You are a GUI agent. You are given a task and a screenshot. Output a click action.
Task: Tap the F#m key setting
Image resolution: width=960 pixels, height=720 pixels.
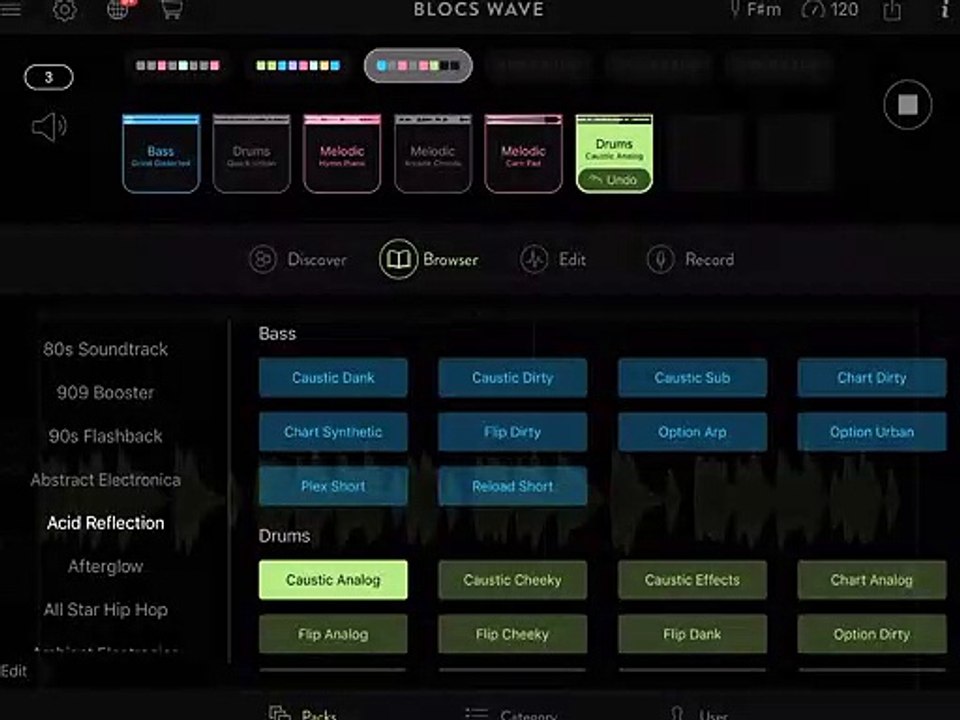click(756, 9)
